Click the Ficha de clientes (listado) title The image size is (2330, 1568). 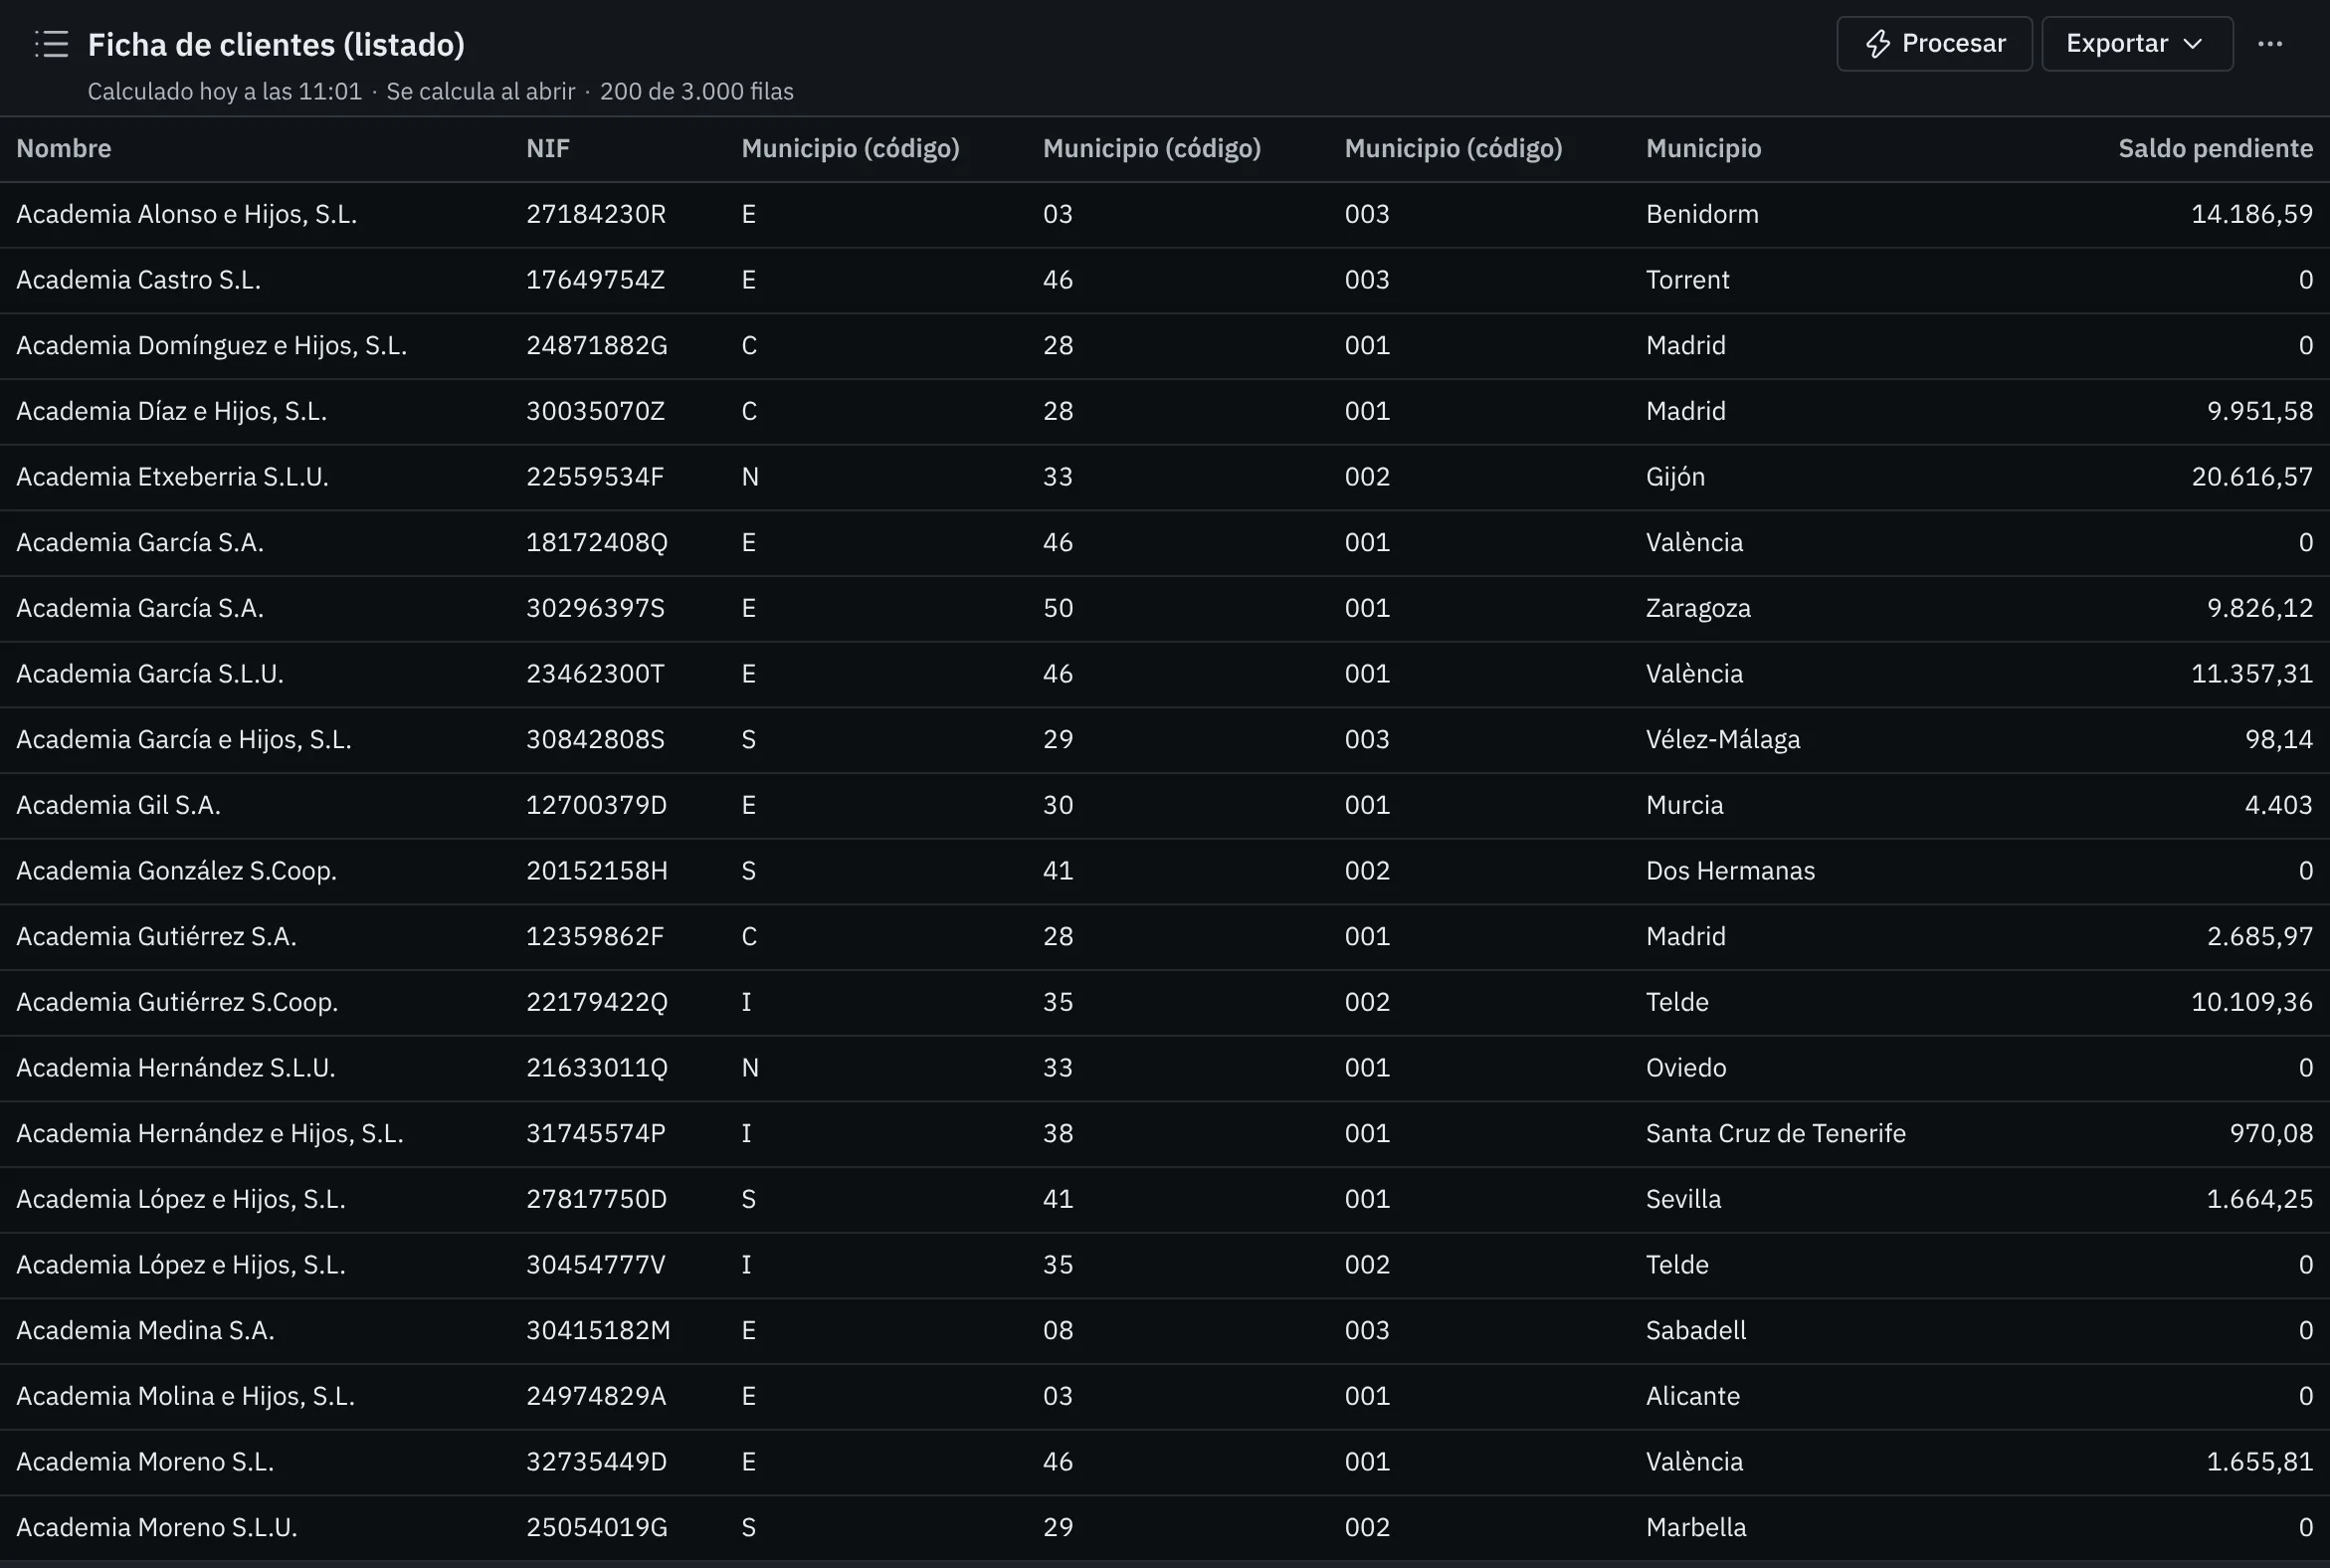(x=276, y=44)
